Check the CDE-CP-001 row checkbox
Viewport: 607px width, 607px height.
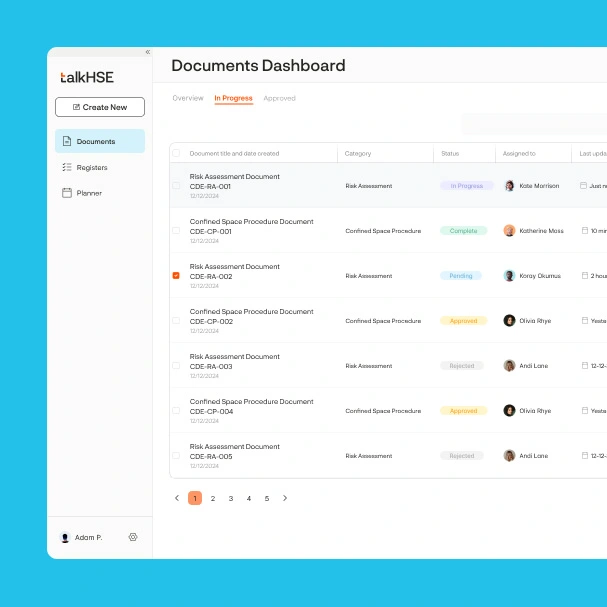(x=176, y=230)
